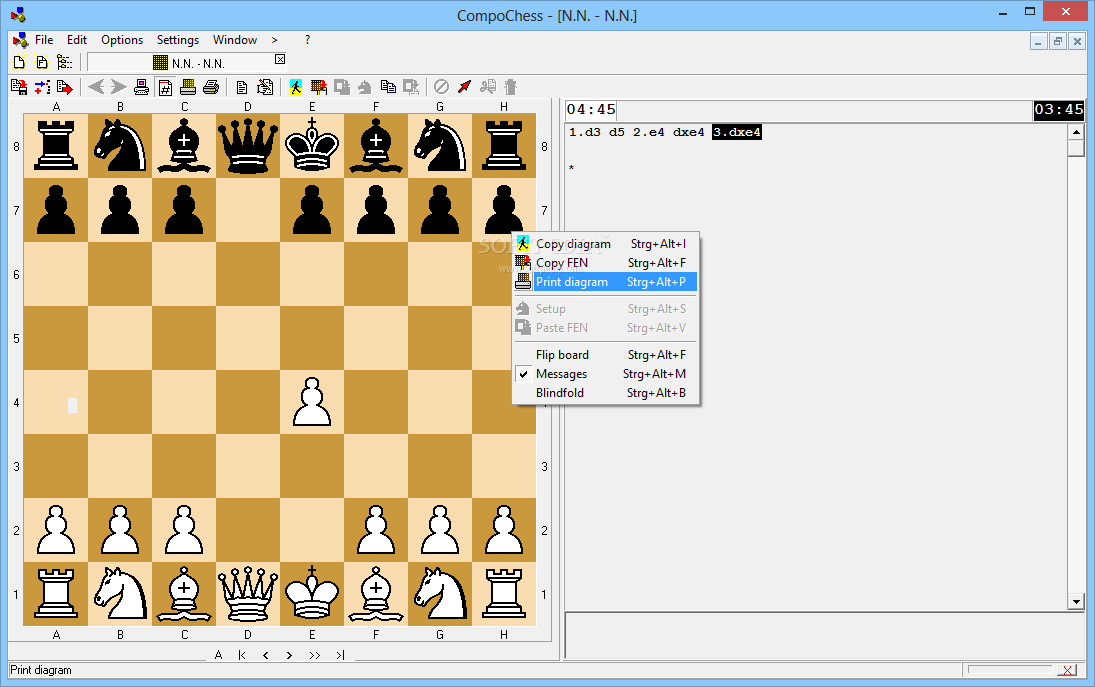Viewport: 1095px width, 687px height.
Task: Click the copy pages toolbar icon
Action: [x=388, y=87]
